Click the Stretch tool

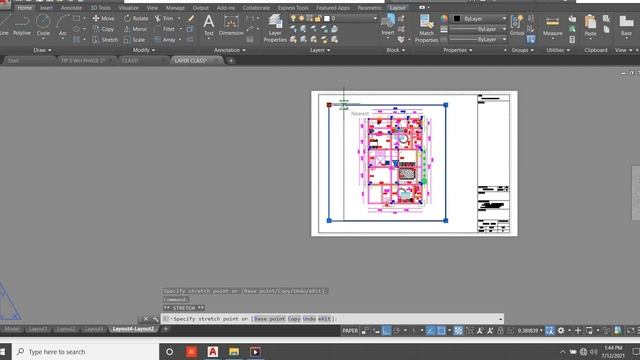point(105,40)
